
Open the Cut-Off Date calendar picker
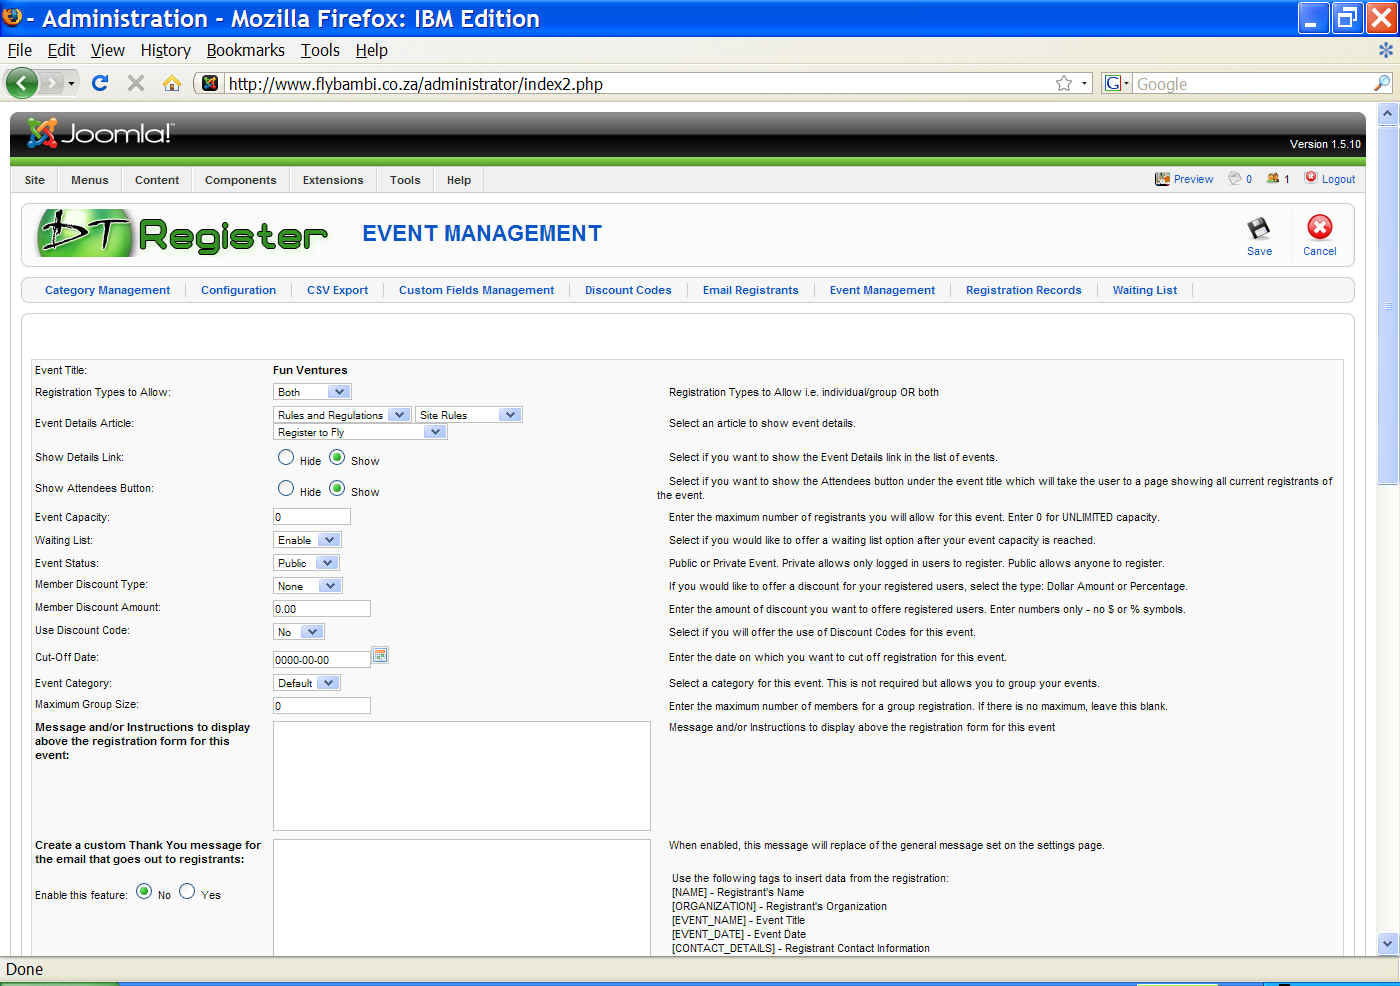(380, 656)
